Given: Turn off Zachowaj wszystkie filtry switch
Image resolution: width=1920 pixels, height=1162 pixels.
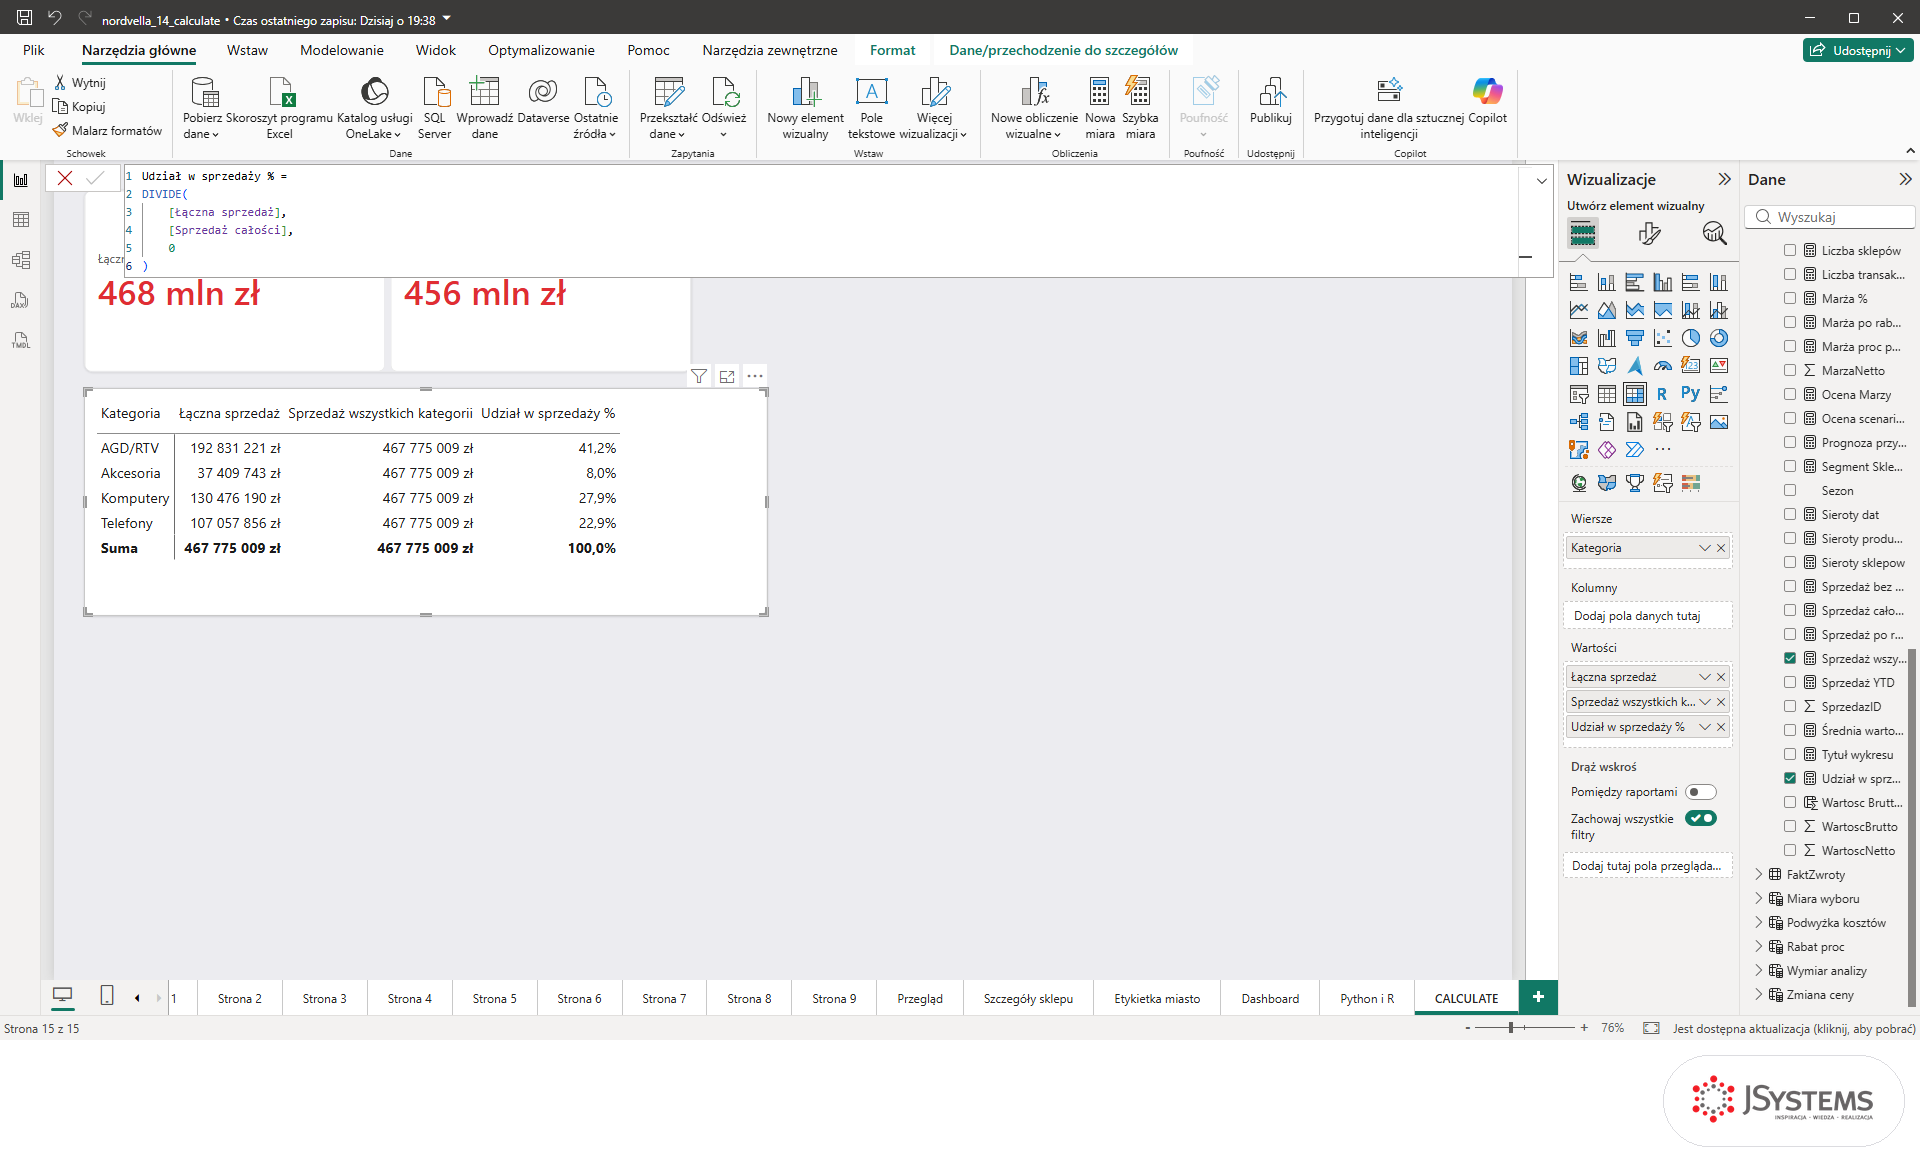Looking at the screenshot, I should coord(1700,818).
